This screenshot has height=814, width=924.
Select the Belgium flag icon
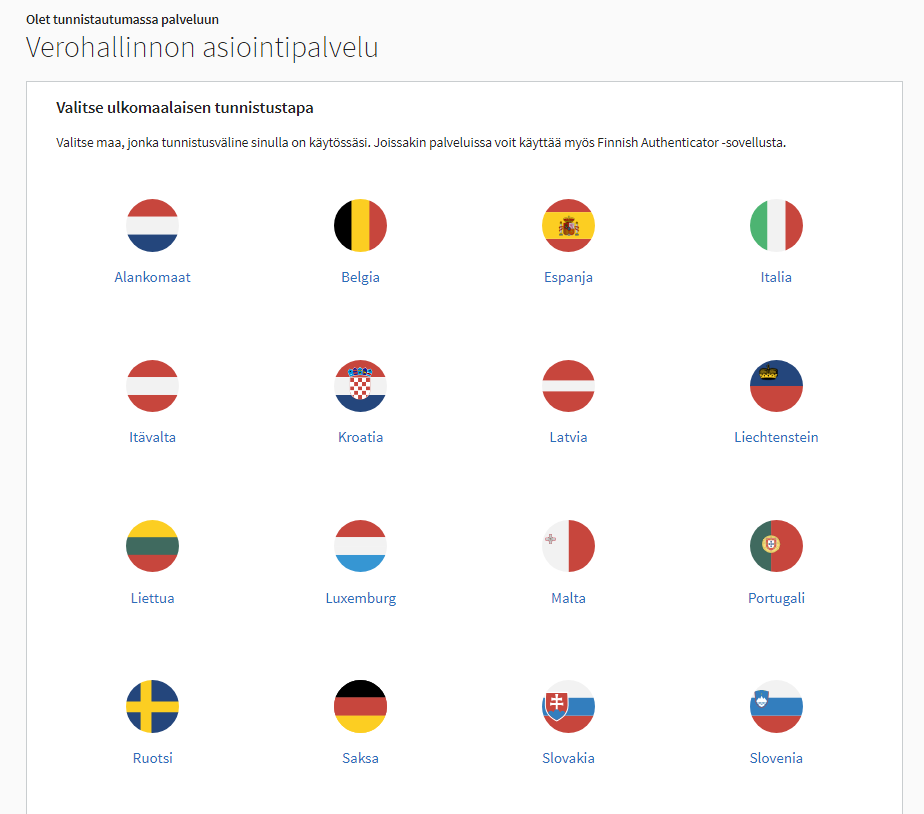360,225
